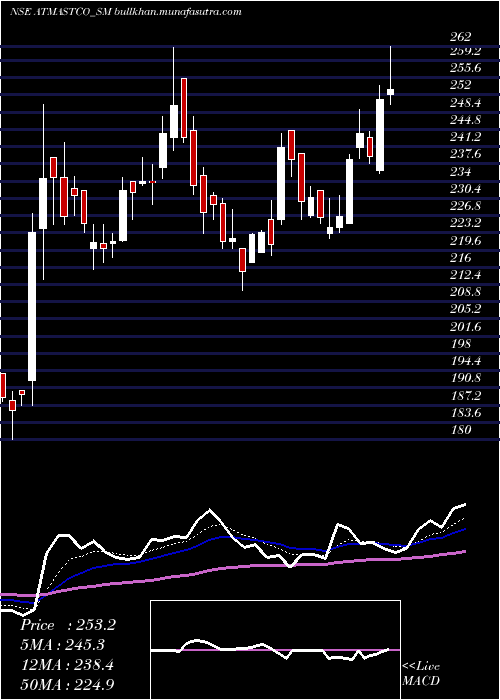Click the 244.8 price axis label
This screenshot has height=700, width=500.
466,120
